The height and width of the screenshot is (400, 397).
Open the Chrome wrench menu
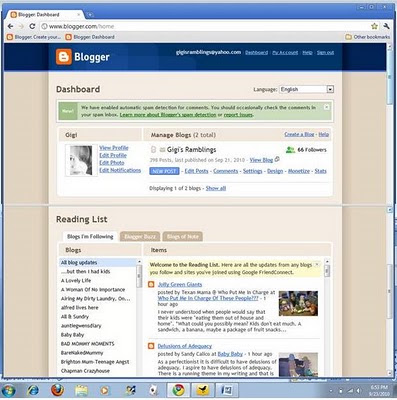coord(386,26)
